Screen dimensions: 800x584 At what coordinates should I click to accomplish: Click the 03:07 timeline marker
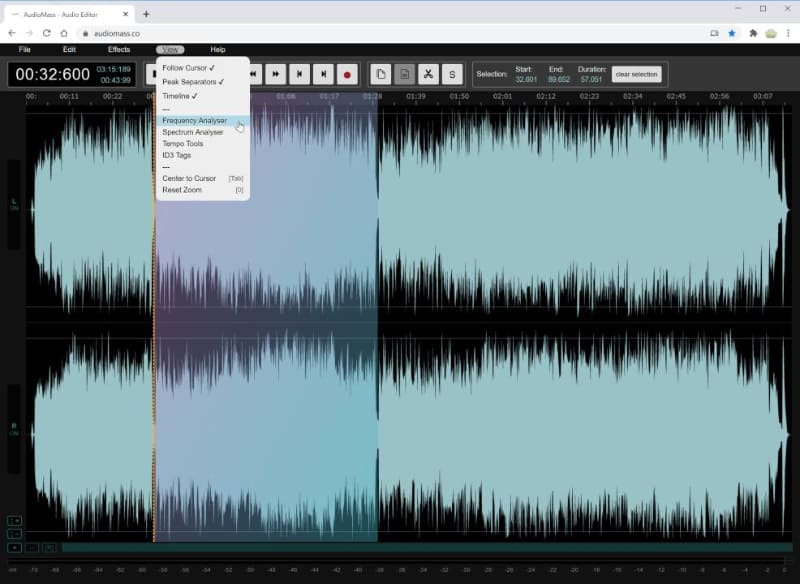coord(763,96)
